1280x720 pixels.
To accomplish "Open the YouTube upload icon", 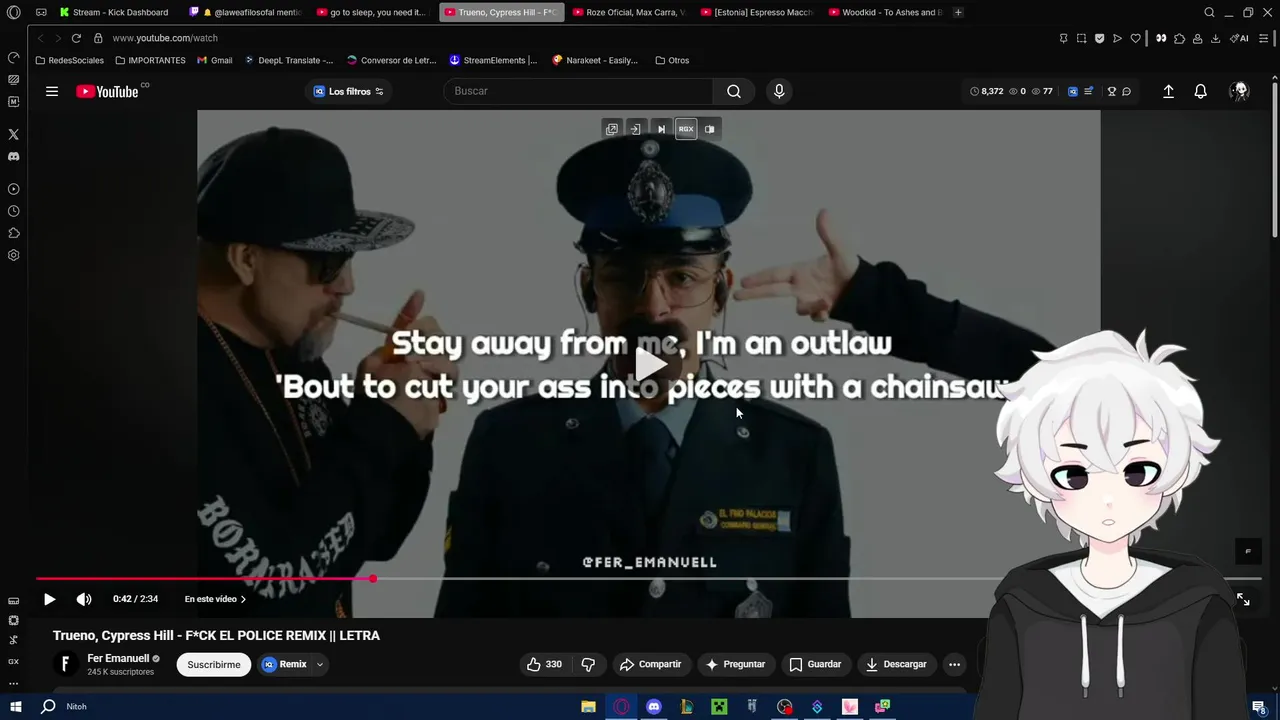I will (1168, 91).
